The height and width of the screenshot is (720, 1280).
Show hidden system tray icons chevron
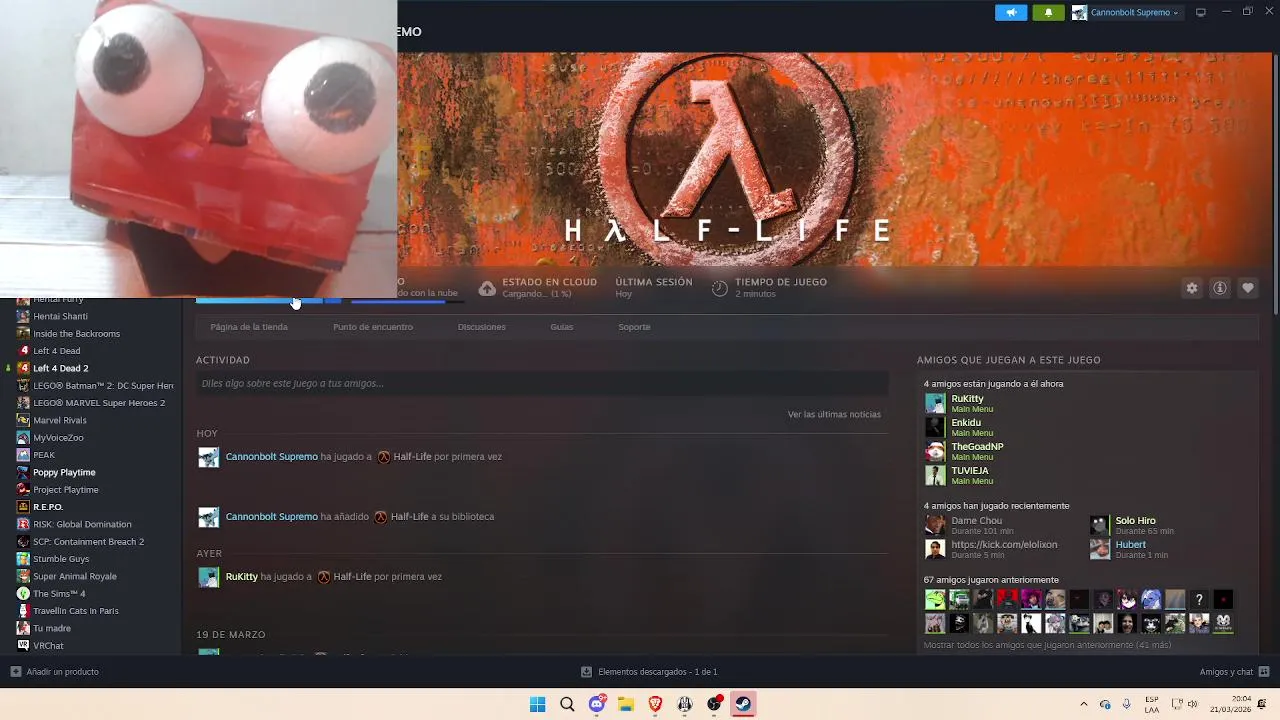tap(1083, 704)
